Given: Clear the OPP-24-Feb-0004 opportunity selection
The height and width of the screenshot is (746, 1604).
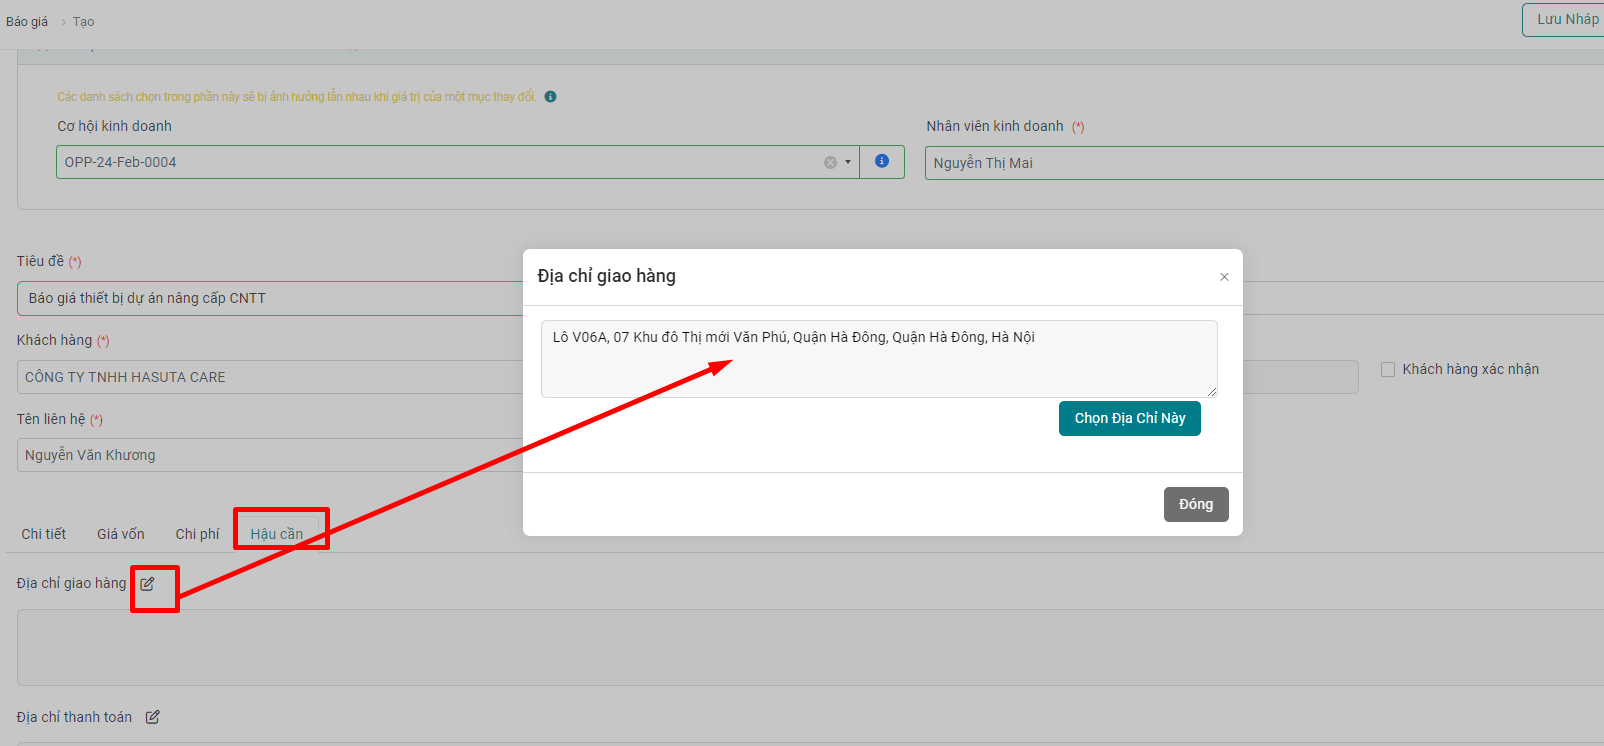Looking at the screenshot, I should point(830,162).
